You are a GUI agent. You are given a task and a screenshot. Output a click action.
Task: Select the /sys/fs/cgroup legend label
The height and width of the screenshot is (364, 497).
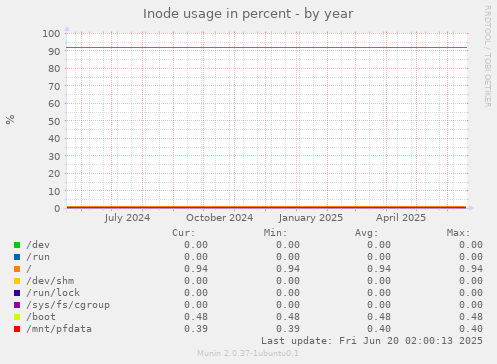coord(68,305)
